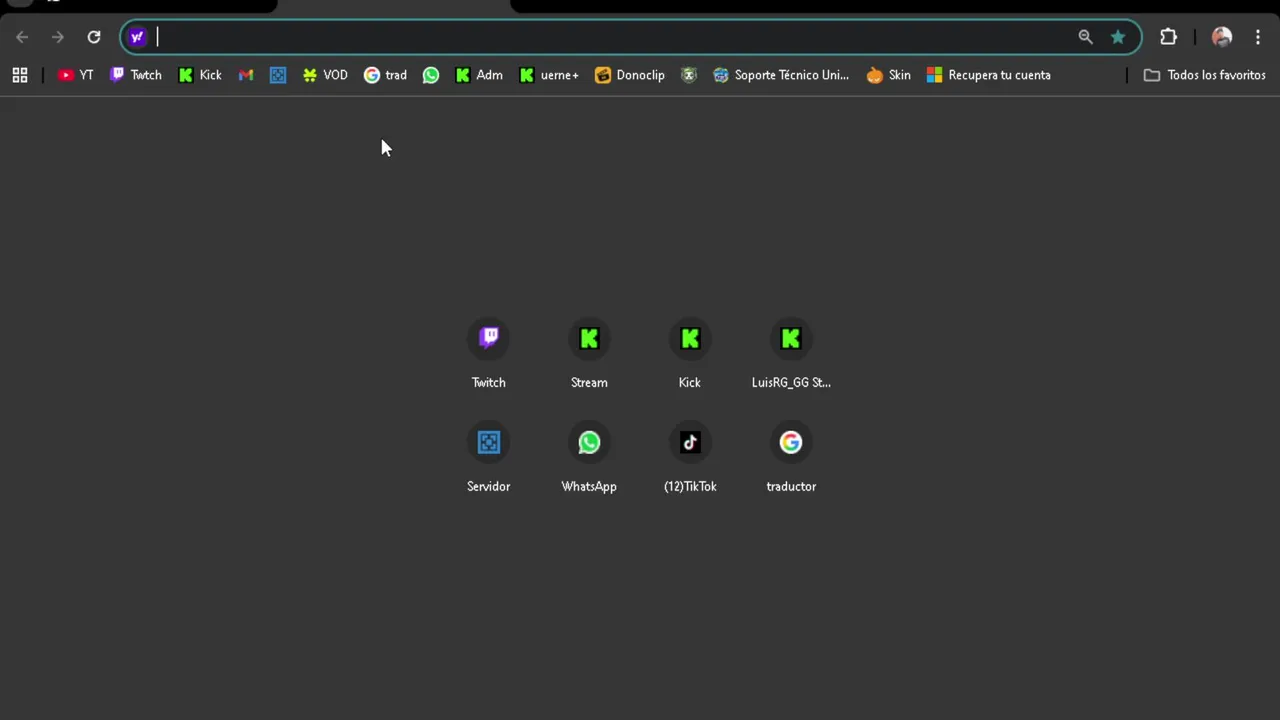Open the Extensions puzzle icon
This screenshot has width=1280, height=720.
[1168, 37]
